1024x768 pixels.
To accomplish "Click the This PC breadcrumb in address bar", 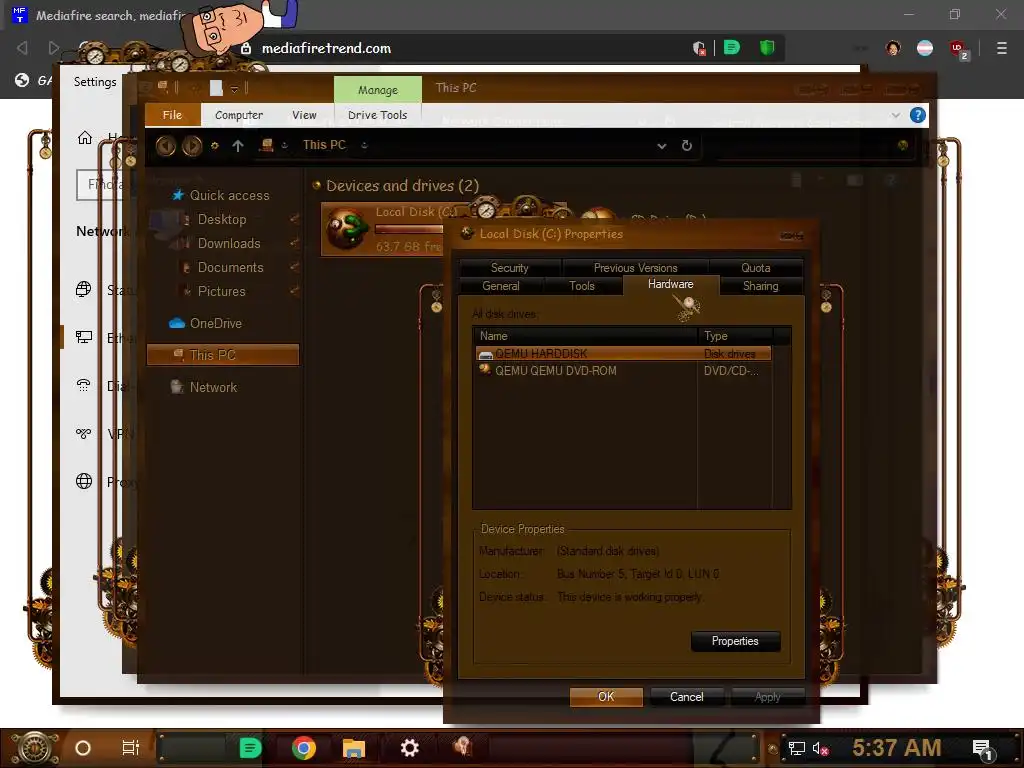I will pos(324,145).
